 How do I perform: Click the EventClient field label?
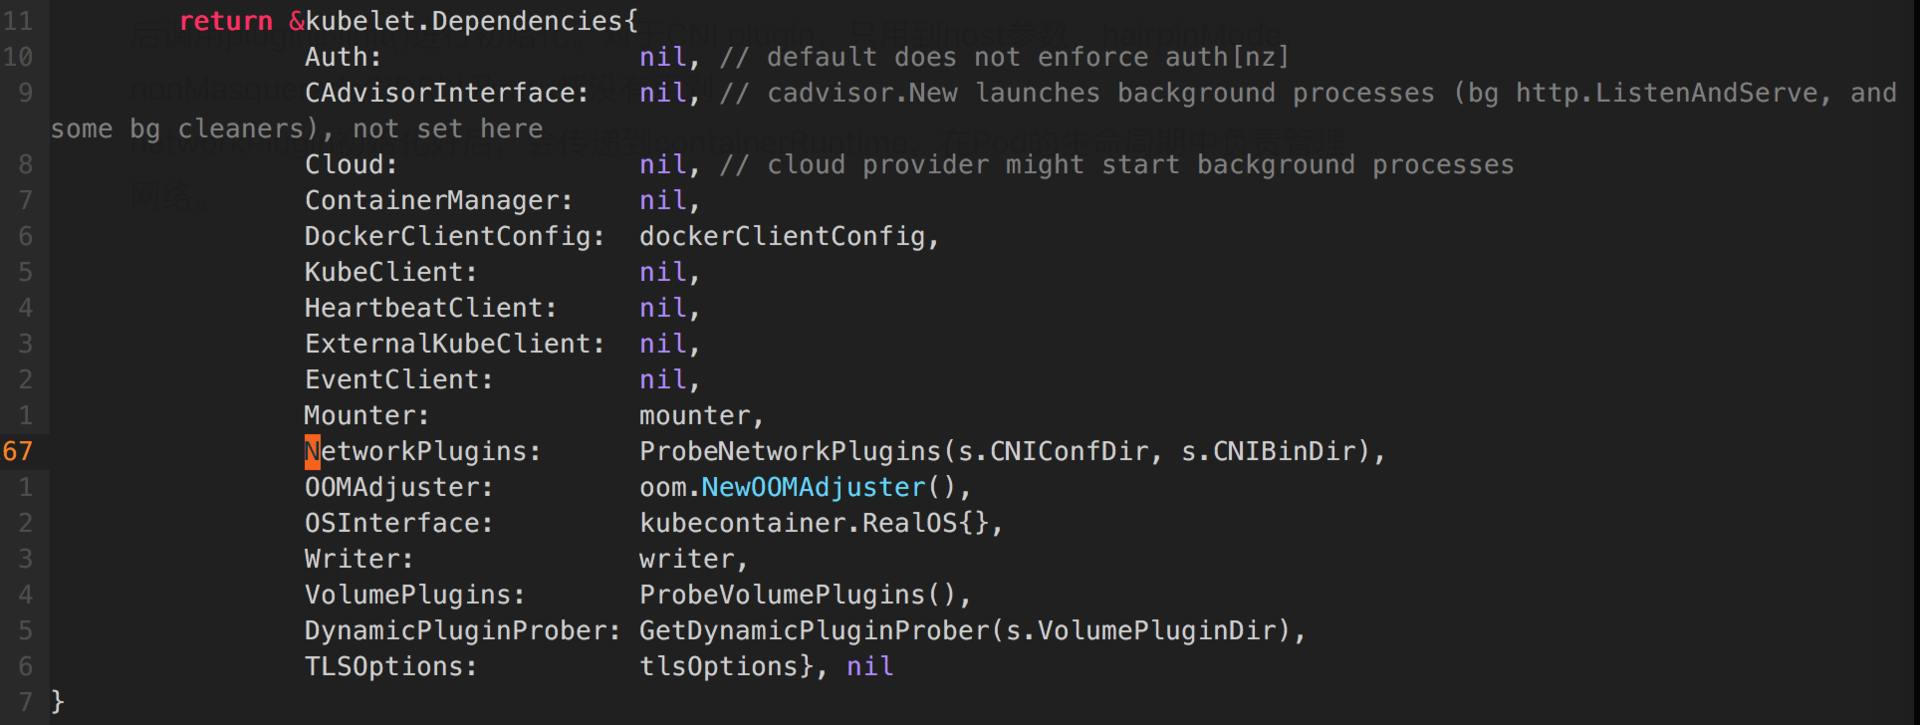coord(398,380)
